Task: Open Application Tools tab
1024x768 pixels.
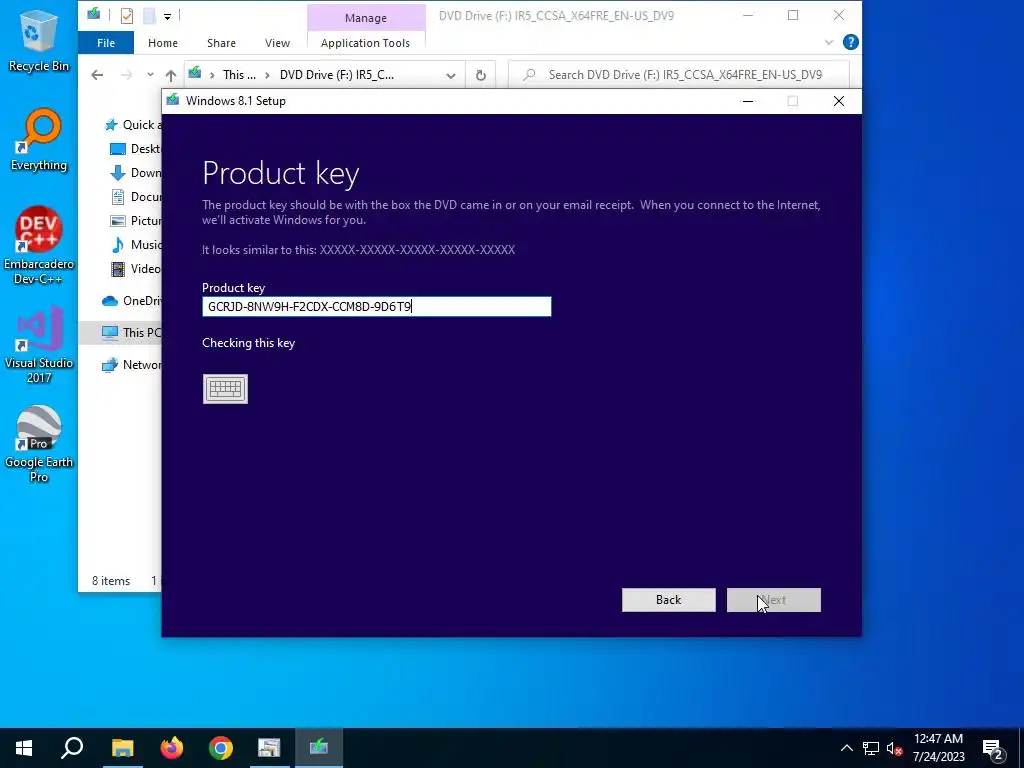Action: click(366, 43)
